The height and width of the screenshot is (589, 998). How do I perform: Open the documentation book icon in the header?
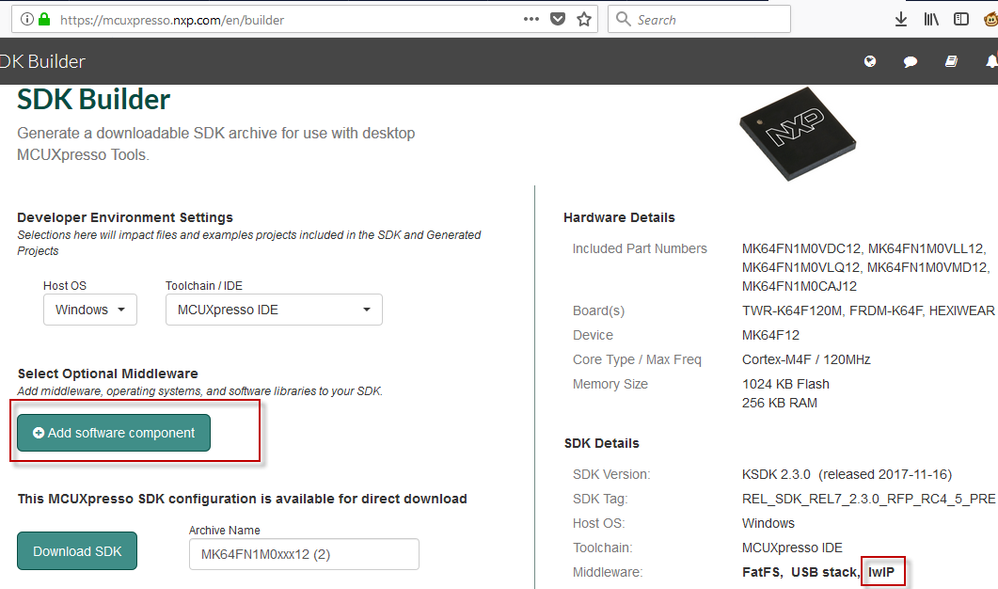(951, 61)
